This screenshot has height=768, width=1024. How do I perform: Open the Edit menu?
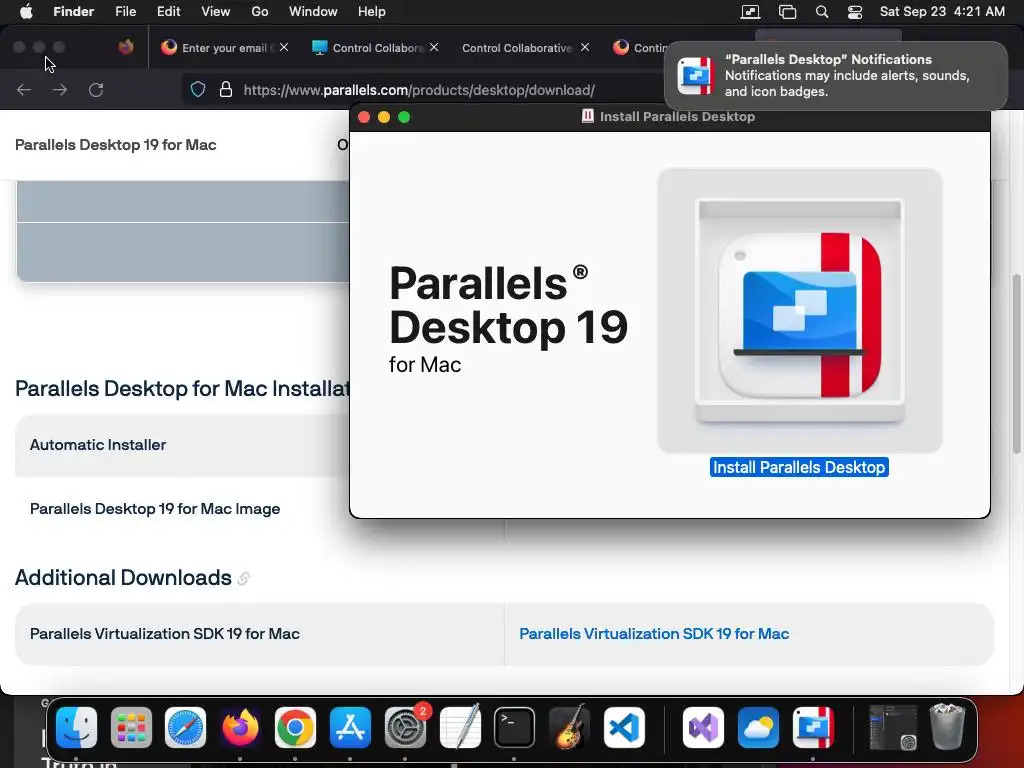(x=168, y=12)
